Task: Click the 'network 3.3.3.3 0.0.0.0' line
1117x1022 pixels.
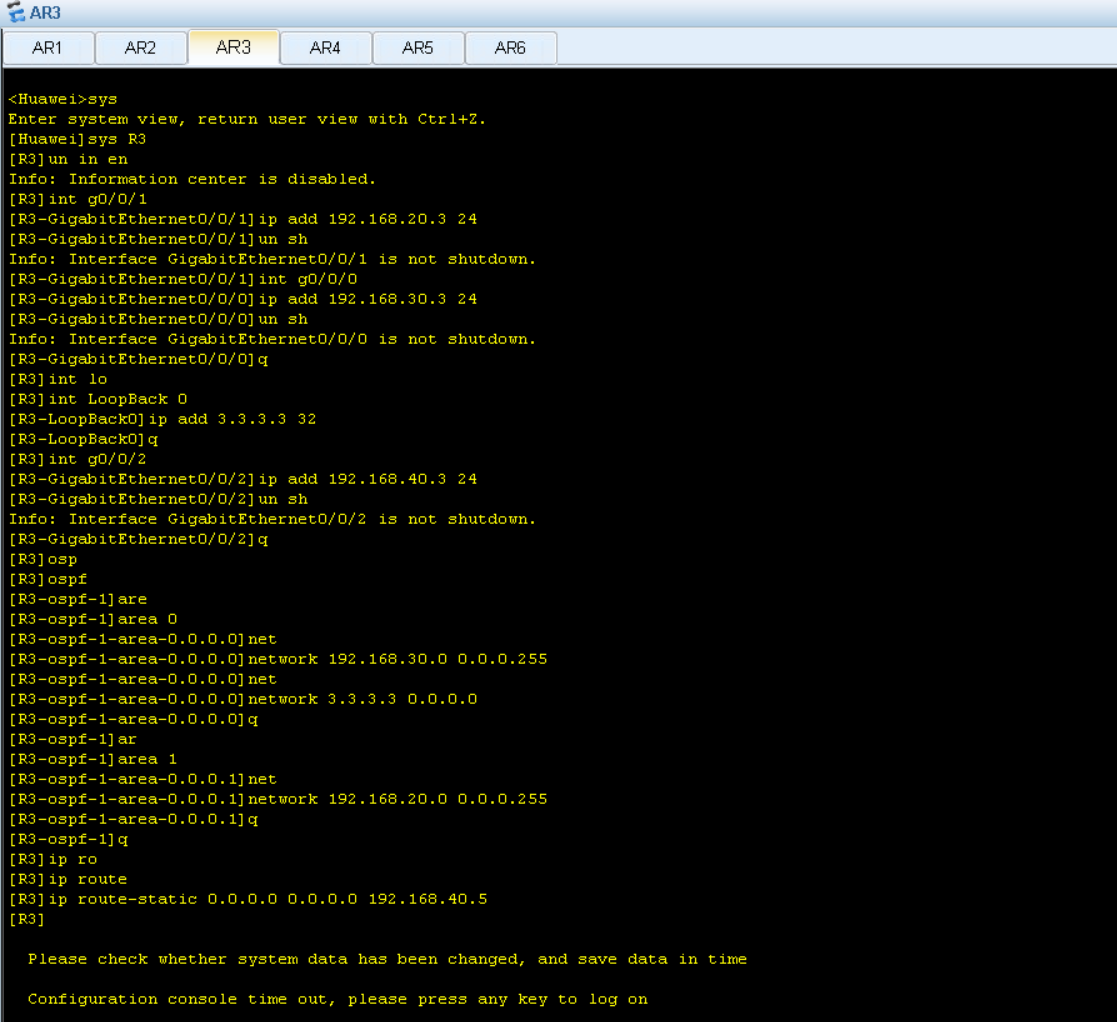Action: pyautogui.click(x=243, y=699)
